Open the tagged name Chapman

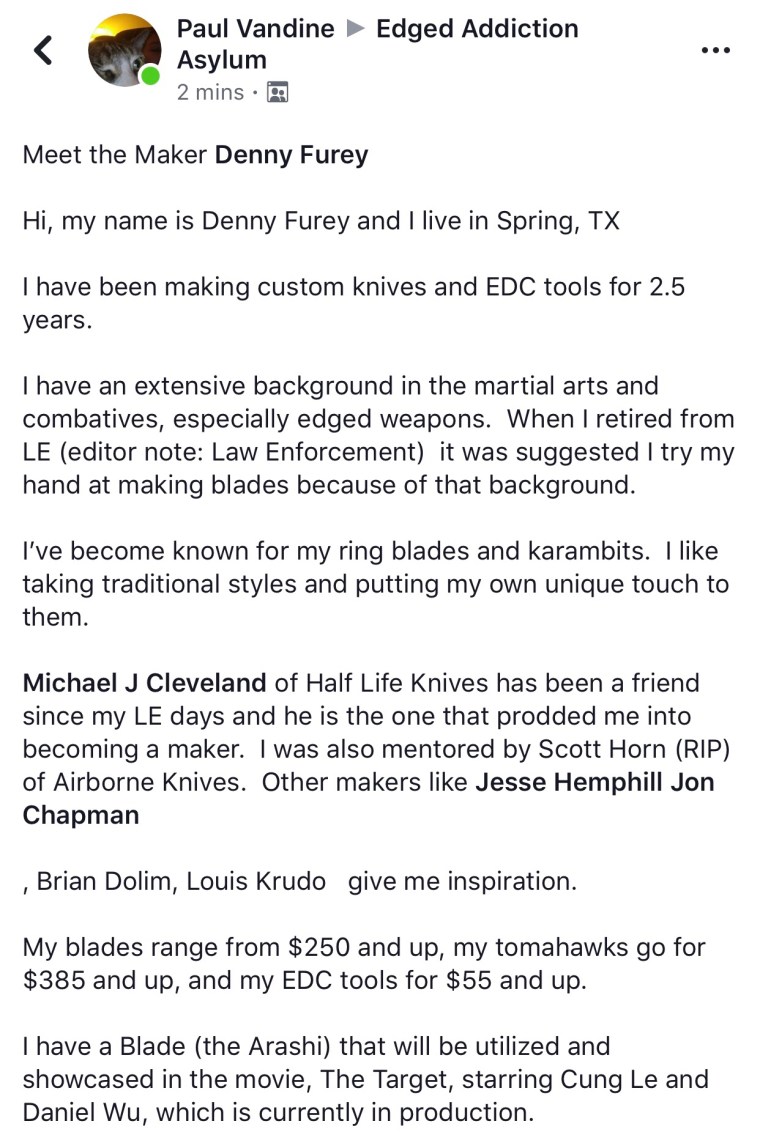pyautogui.click(x=81, y=815)
